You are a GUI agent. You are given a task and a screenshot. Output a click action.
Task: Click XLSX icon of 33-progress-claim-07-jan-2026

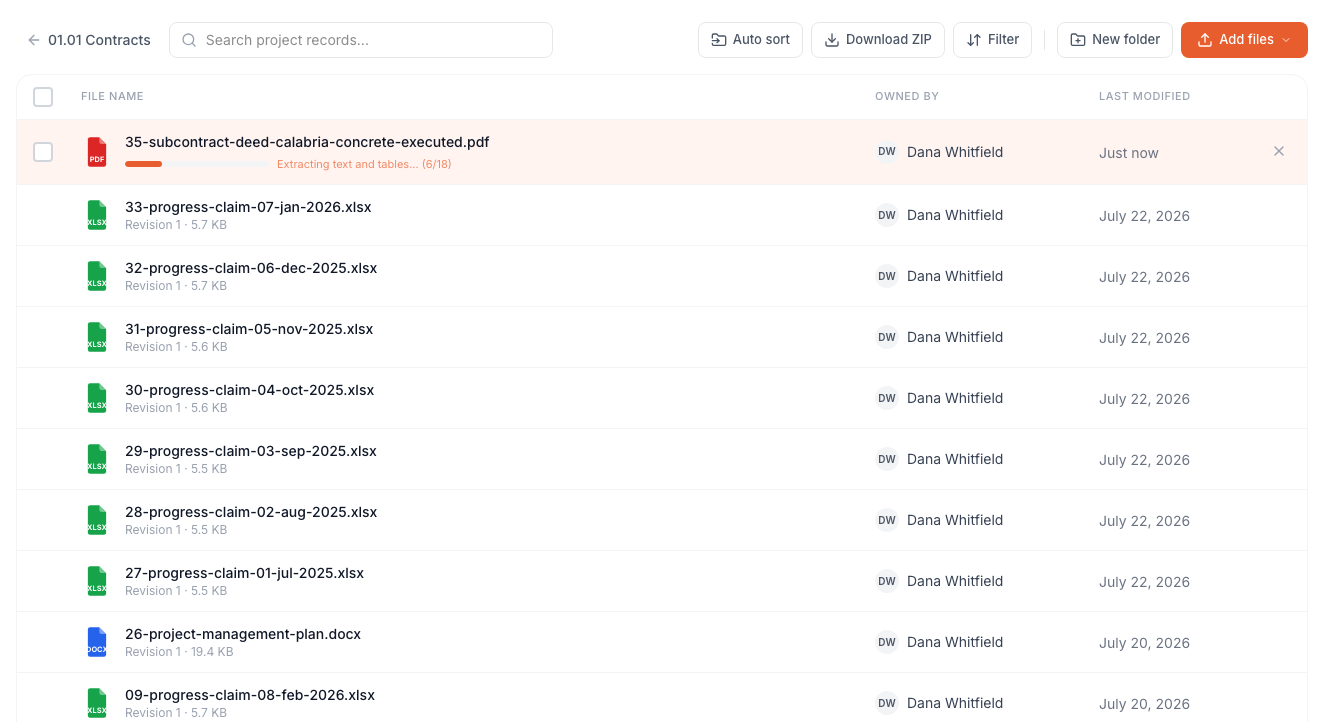coord(97,215)
